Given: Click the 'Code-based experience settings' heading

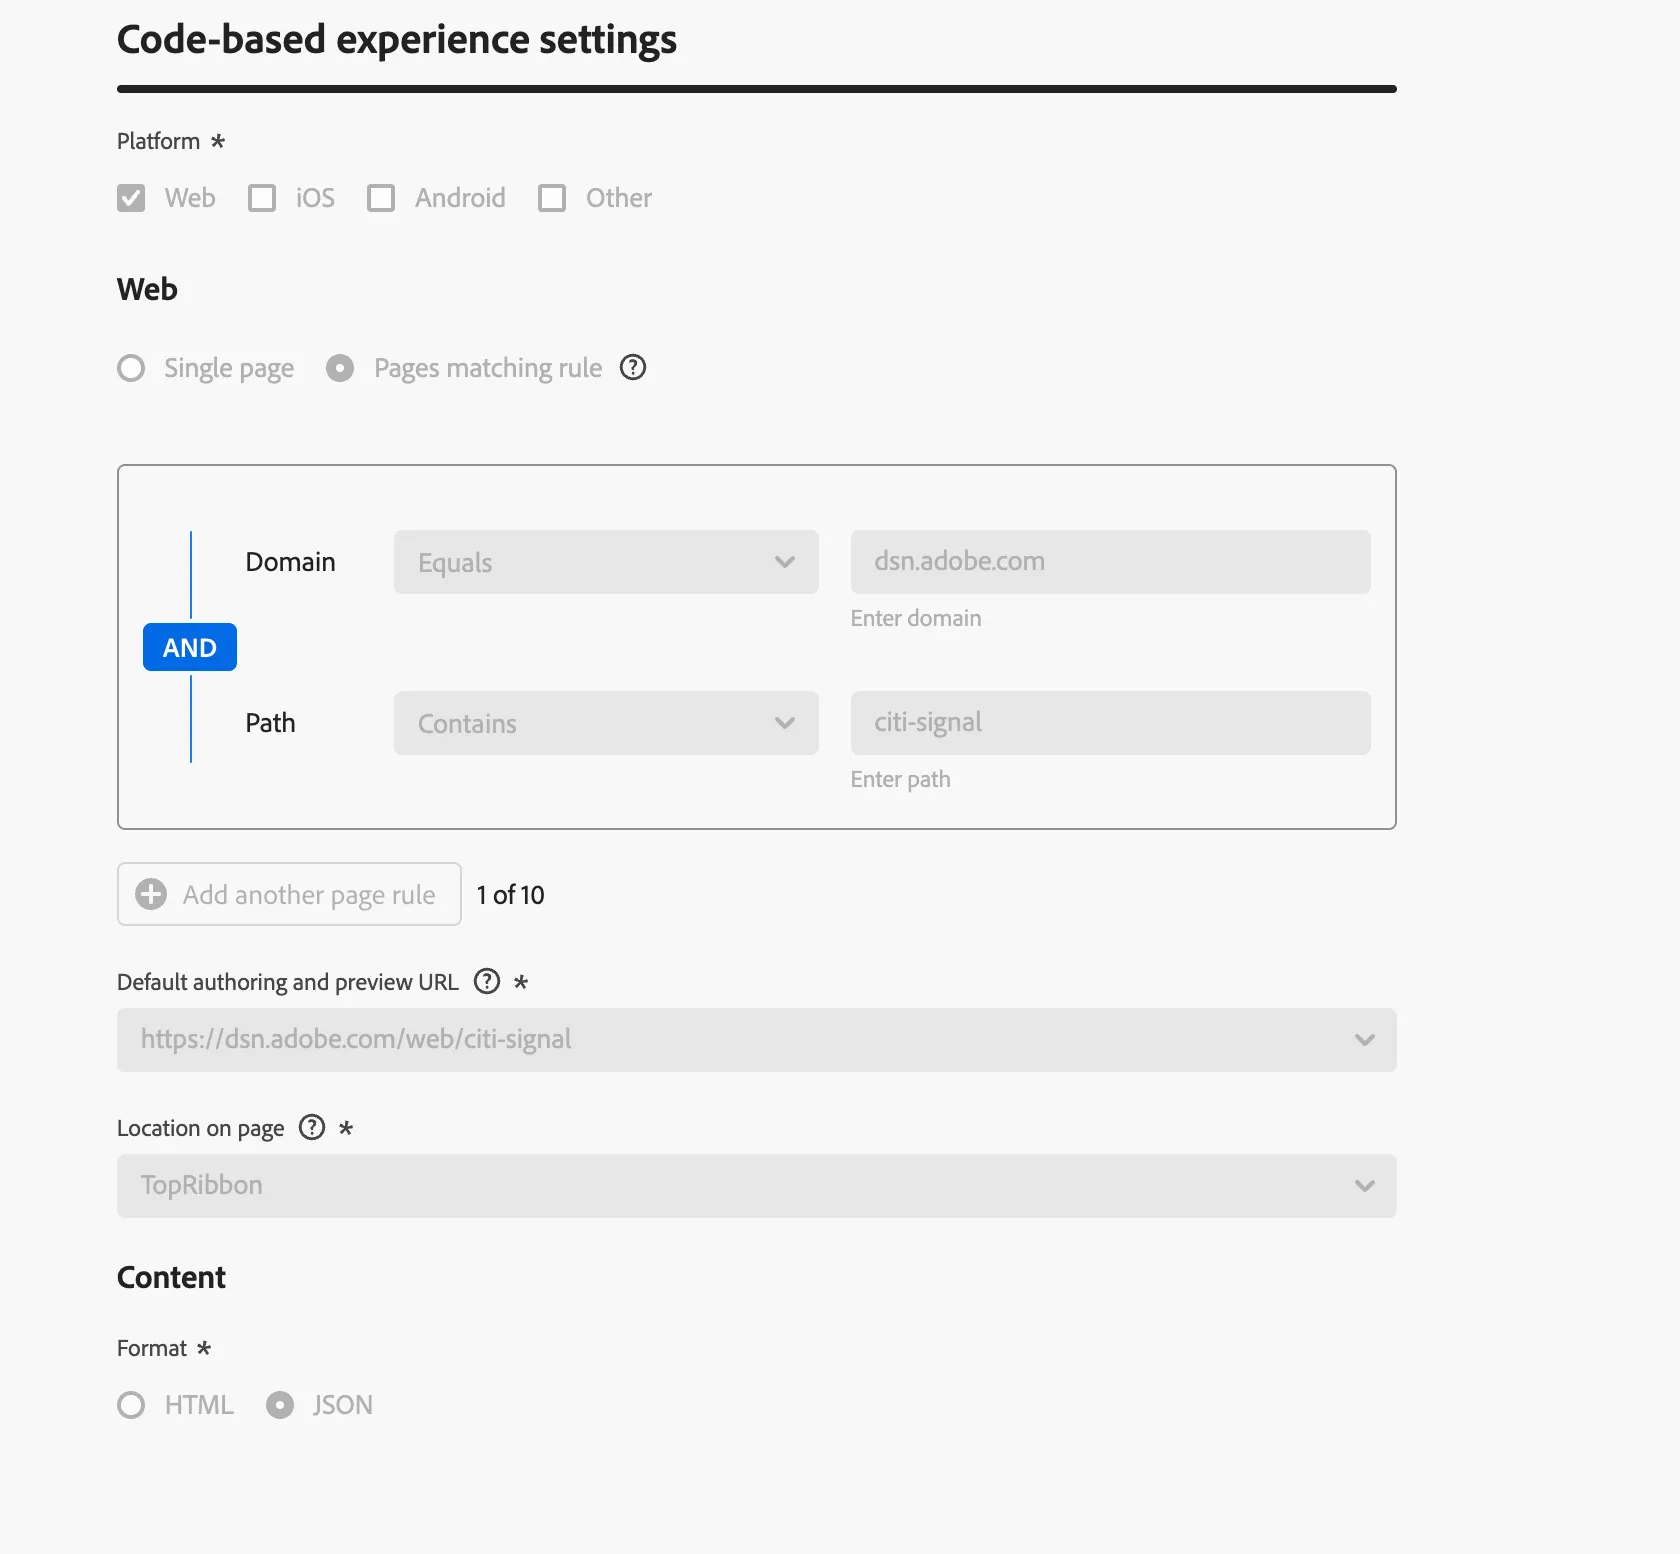Looking at the screenshot, I should click(x=397, y=40).
